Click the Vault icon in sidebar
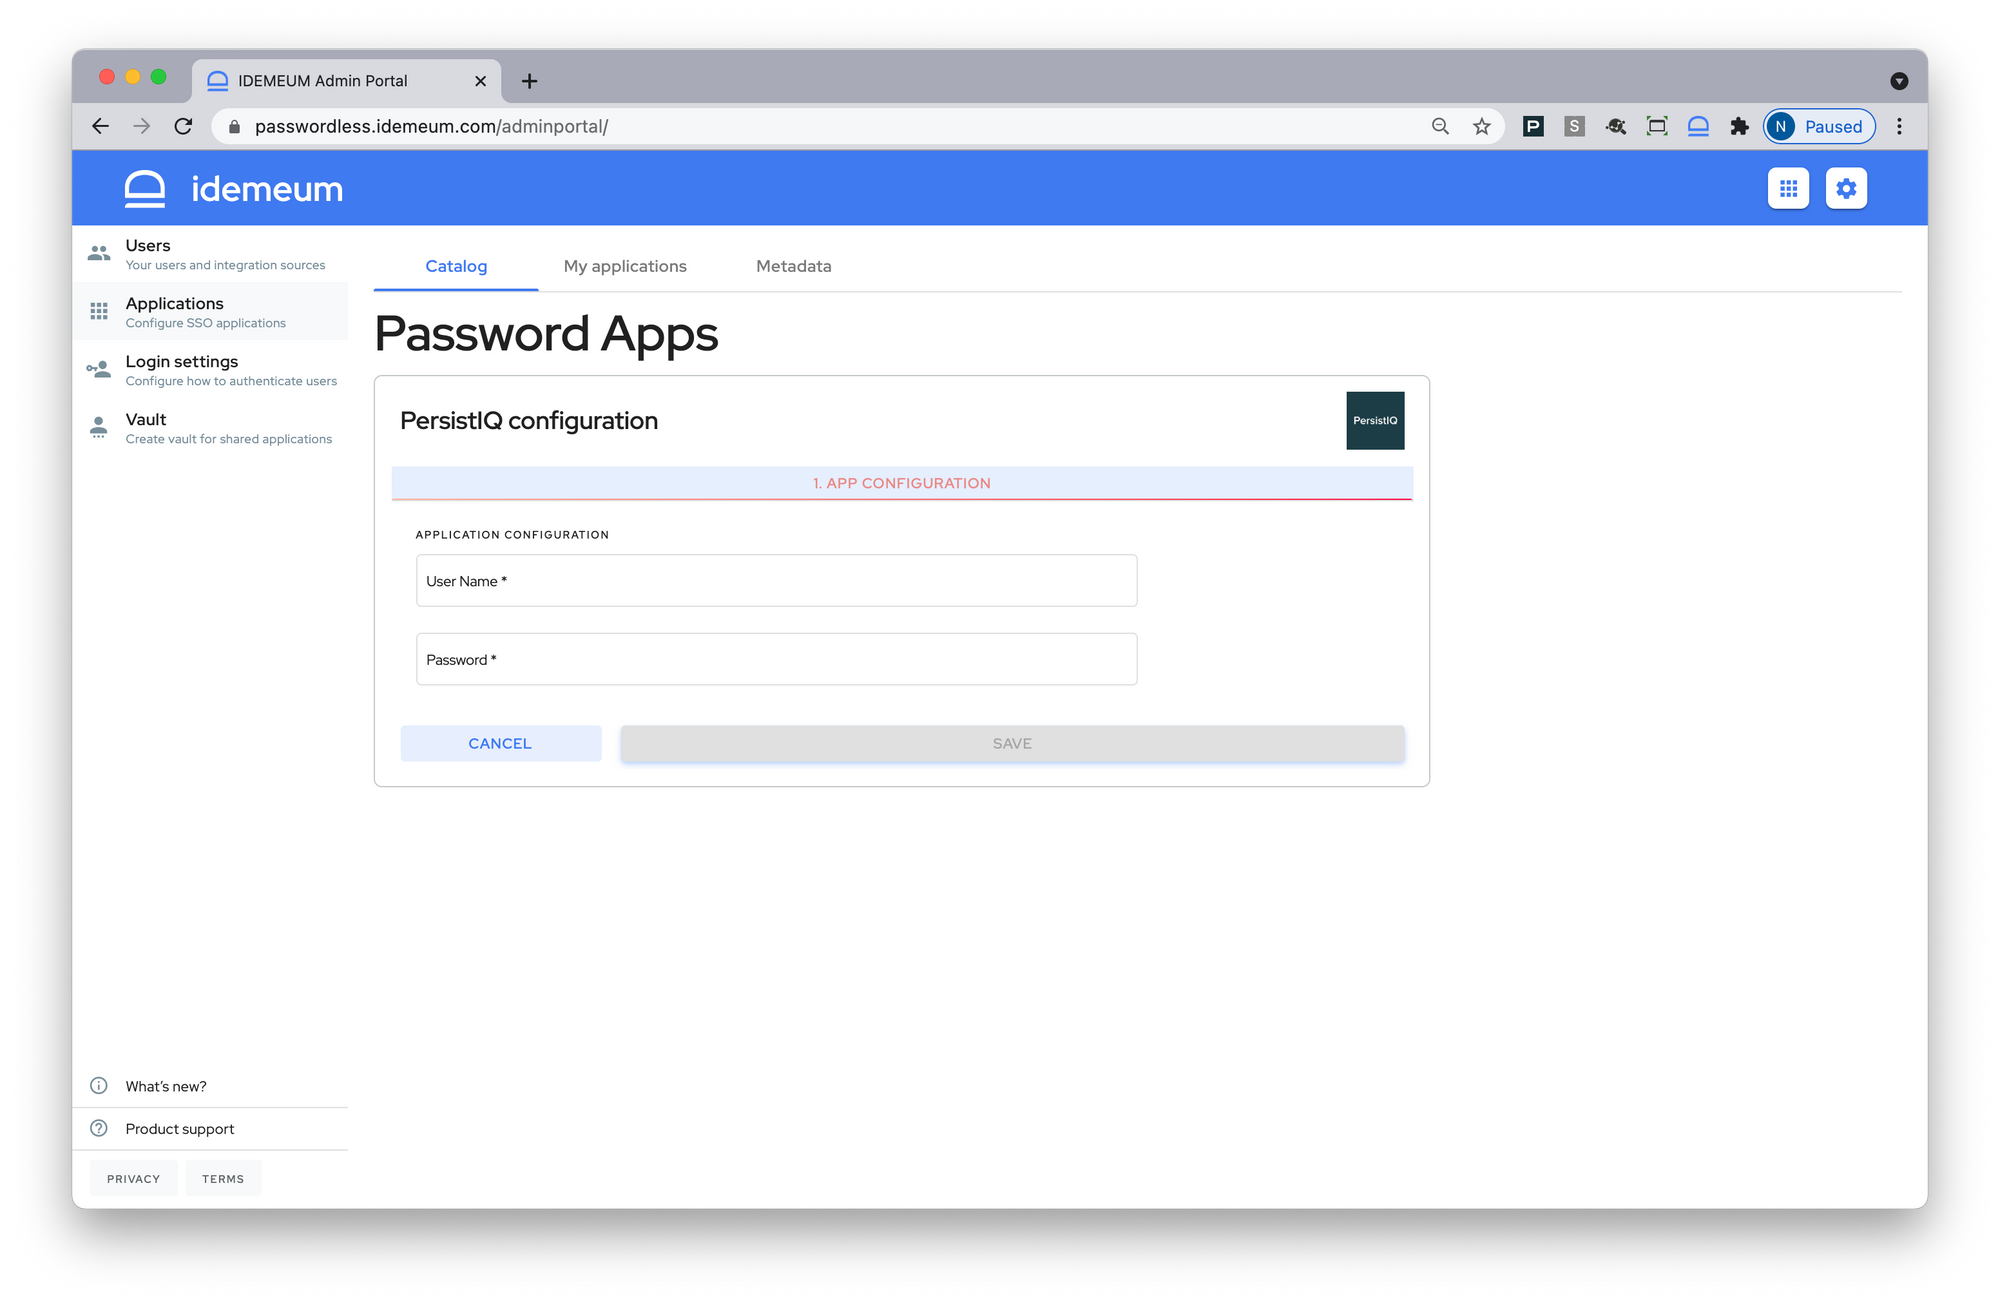Screen dimensions: 2000x1304 coord(99,427)
